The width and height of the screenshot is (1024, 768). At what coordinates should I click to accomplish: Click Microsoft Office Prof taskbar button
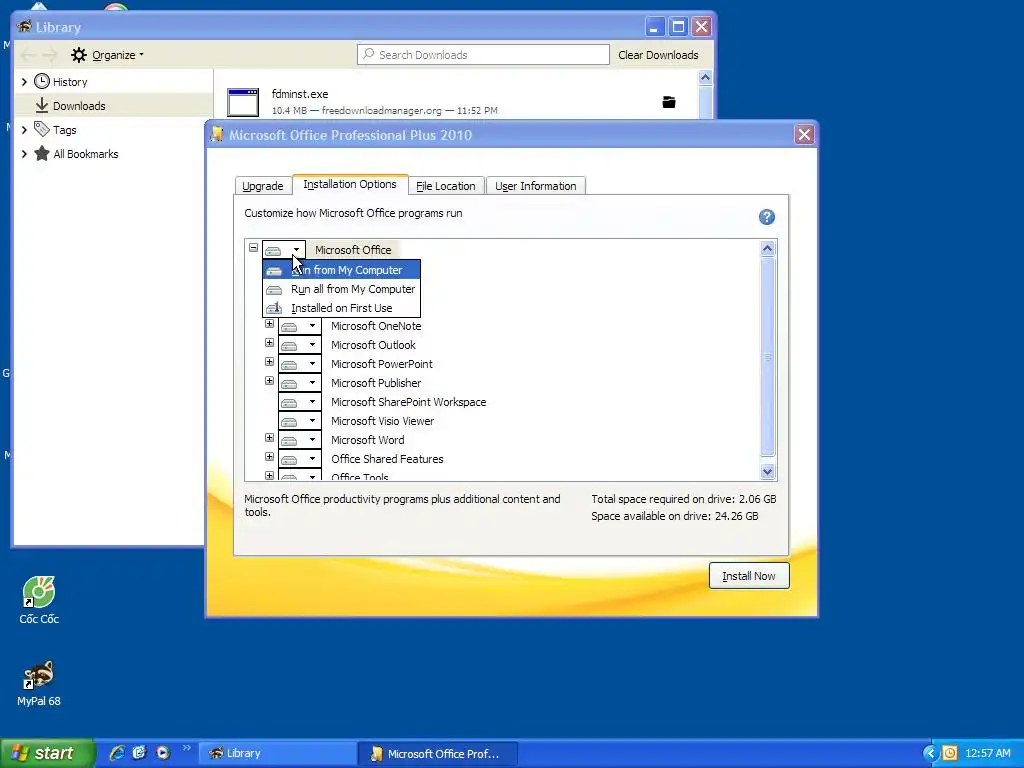point(438,753)
